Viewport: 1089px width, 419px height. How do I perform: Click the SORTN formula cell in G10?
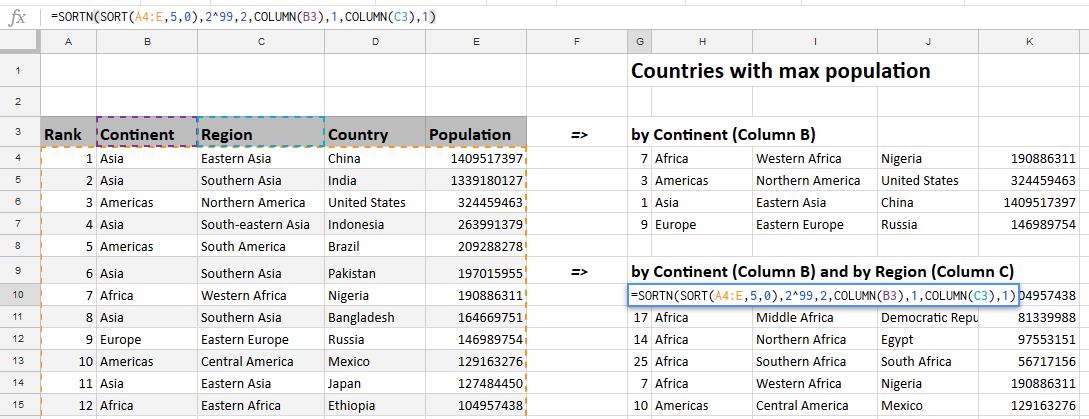pyautogui.click(x=824, y=296)
